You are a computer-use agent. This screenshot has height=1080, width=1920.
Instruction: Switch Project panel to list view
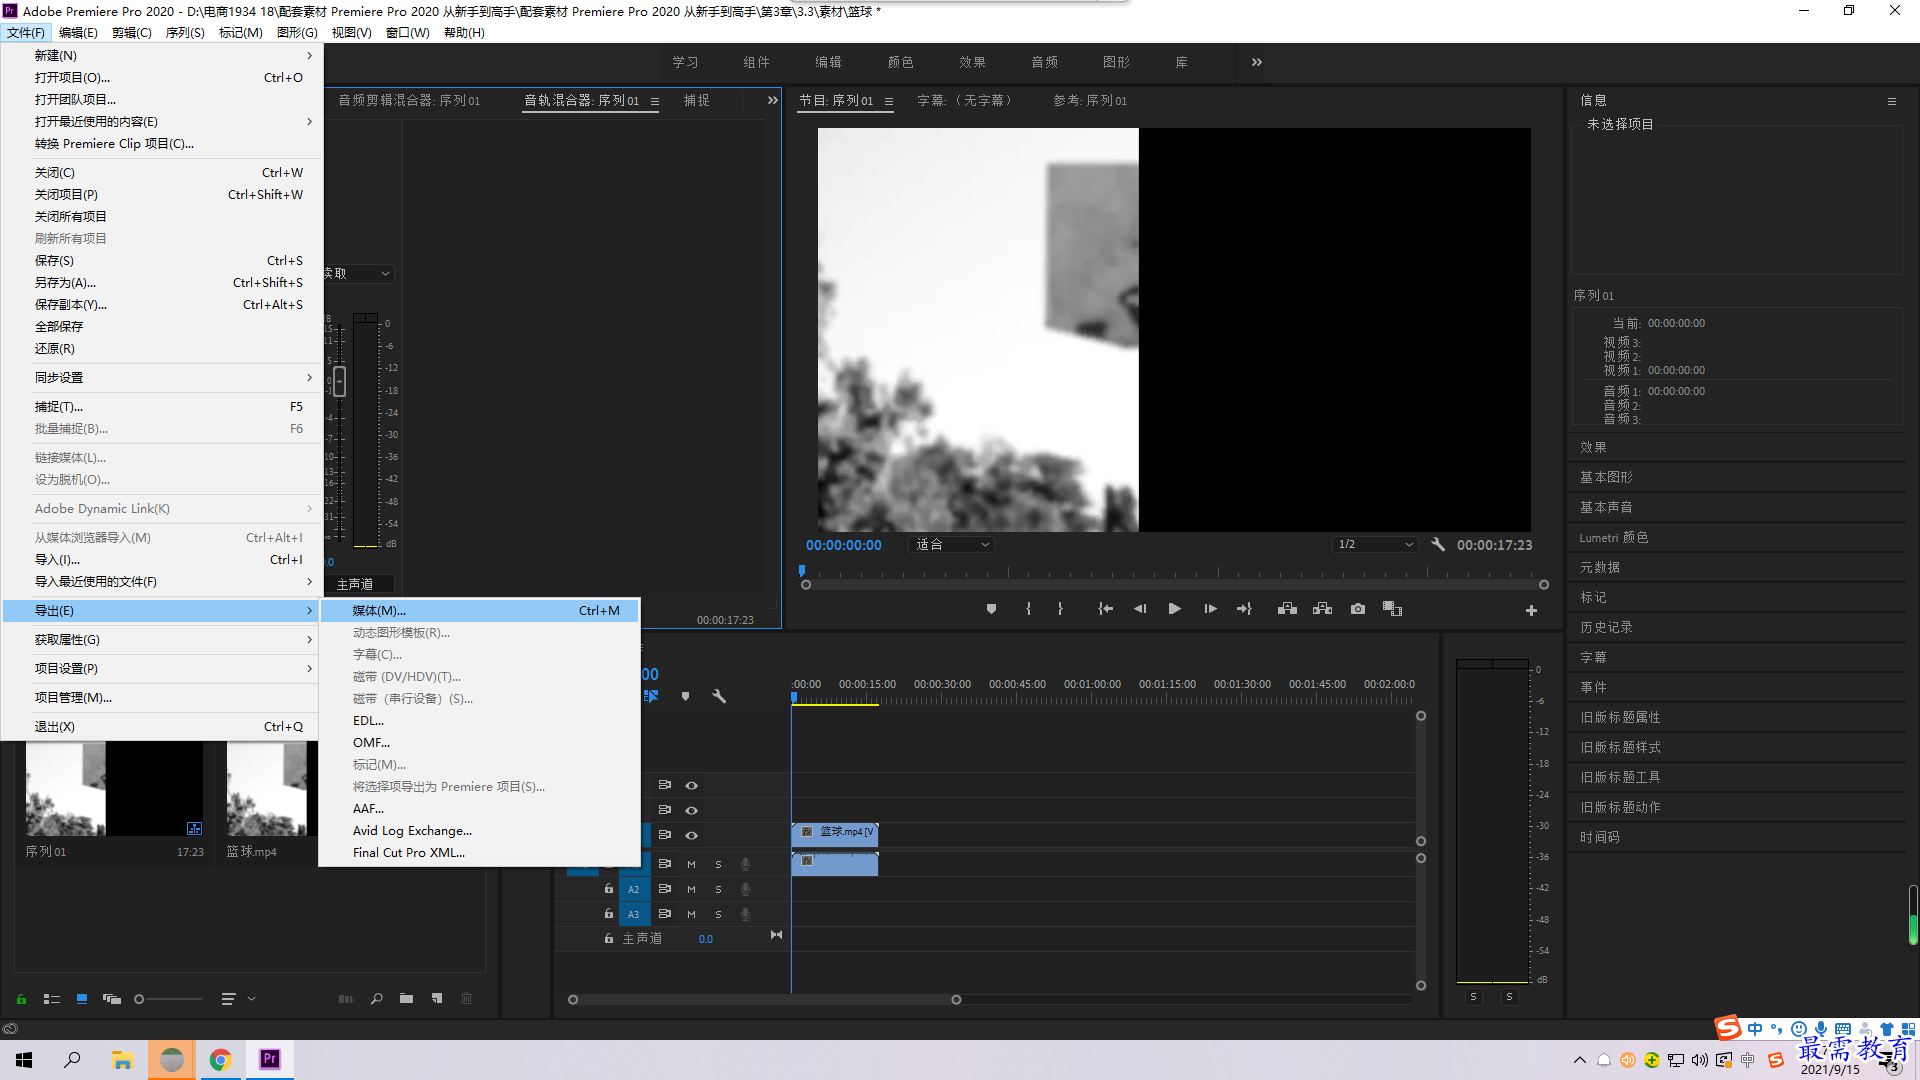point(52,999)
